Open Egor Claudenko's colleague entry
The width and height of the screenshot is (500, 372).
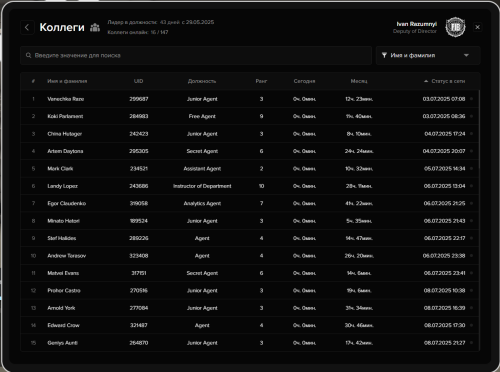coord(250,203)
